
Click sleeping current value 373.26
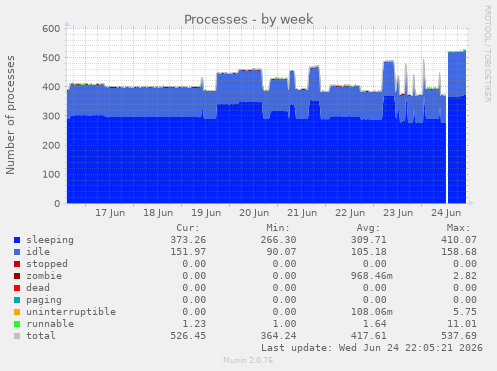pos(188,240)
